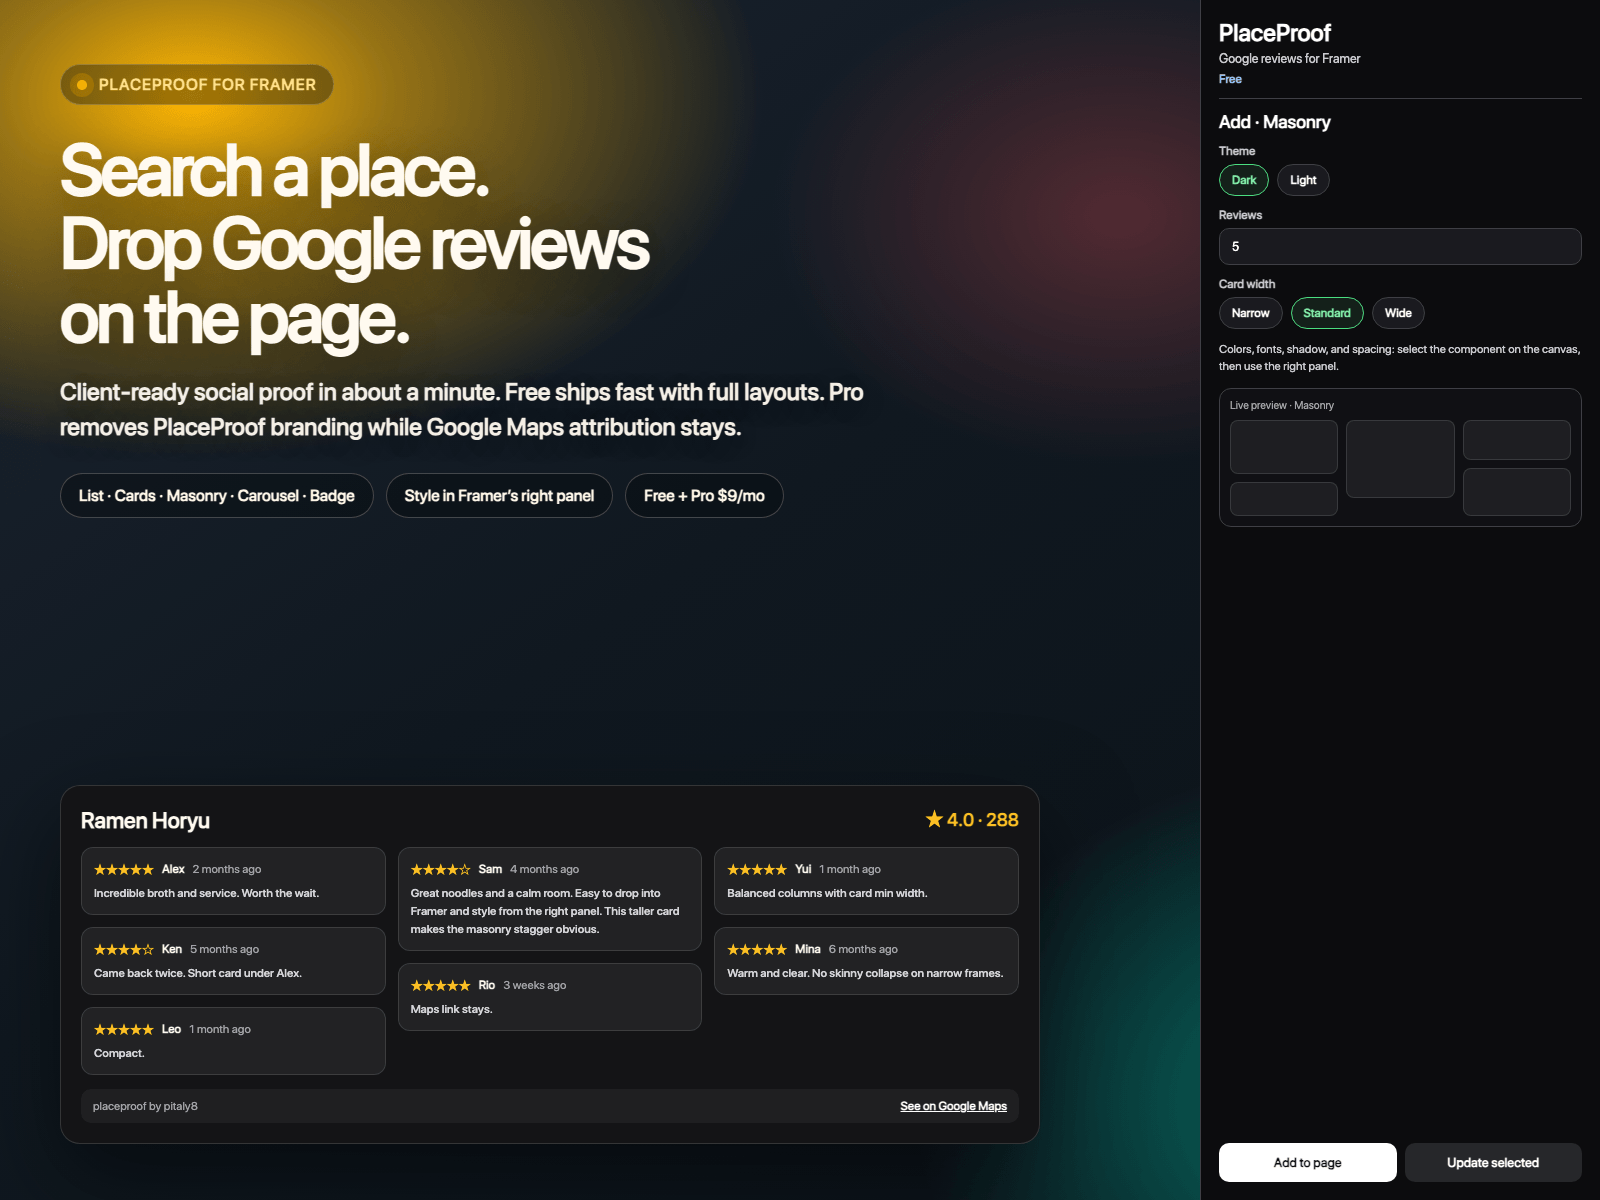Viewport: 1600px width, 1200px height.
Task: Click the text 'Balanced columns with card min width.'
Action: coord(827,893)
